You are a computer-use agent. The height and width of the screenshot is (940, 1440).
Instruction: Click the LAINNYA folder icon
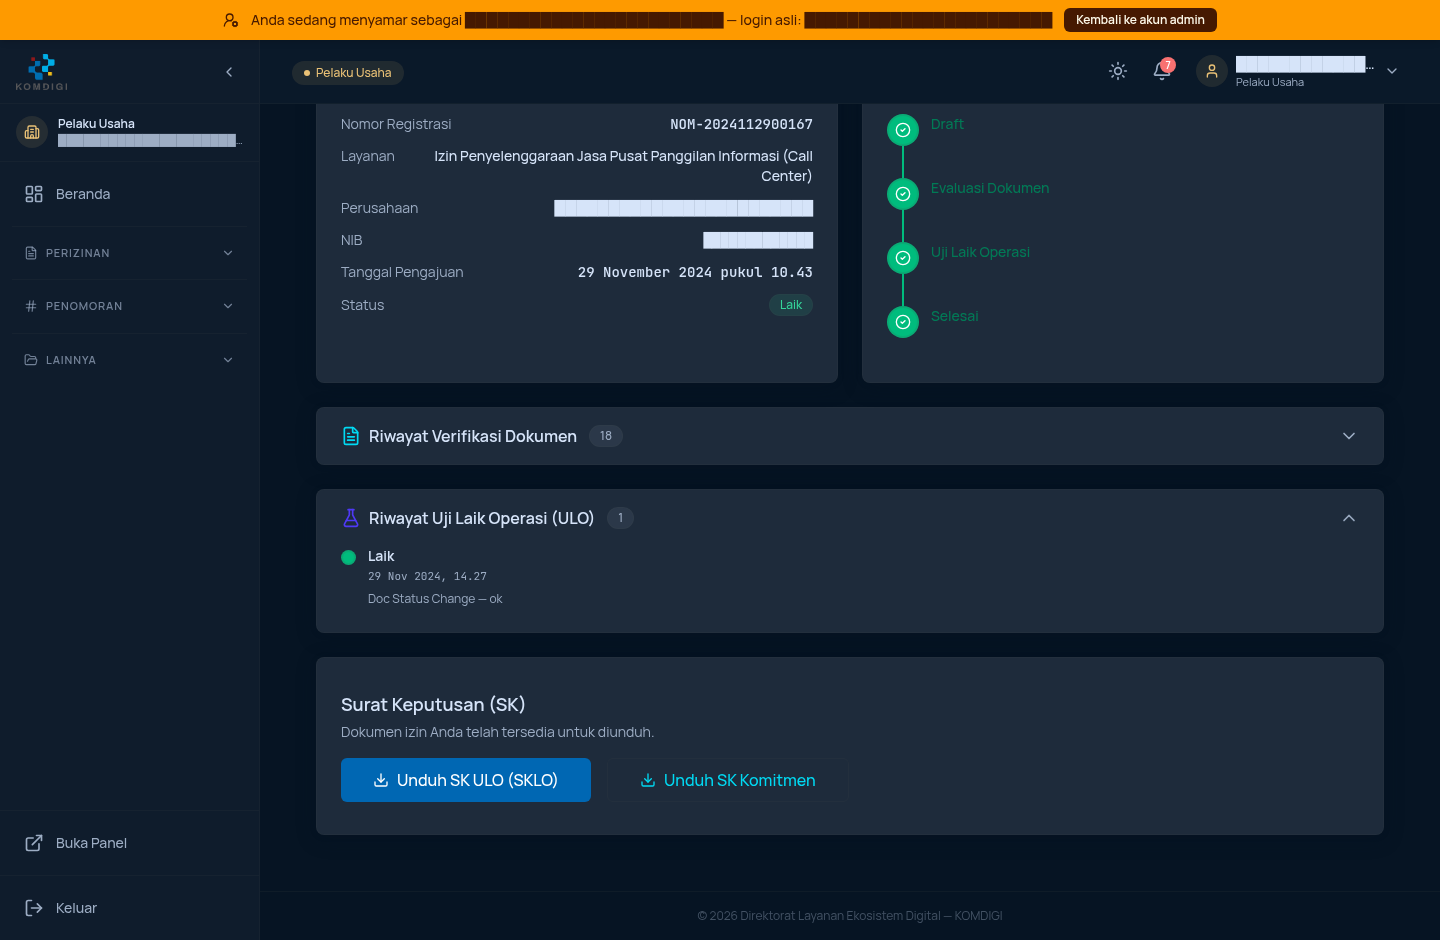coord(31,360)
